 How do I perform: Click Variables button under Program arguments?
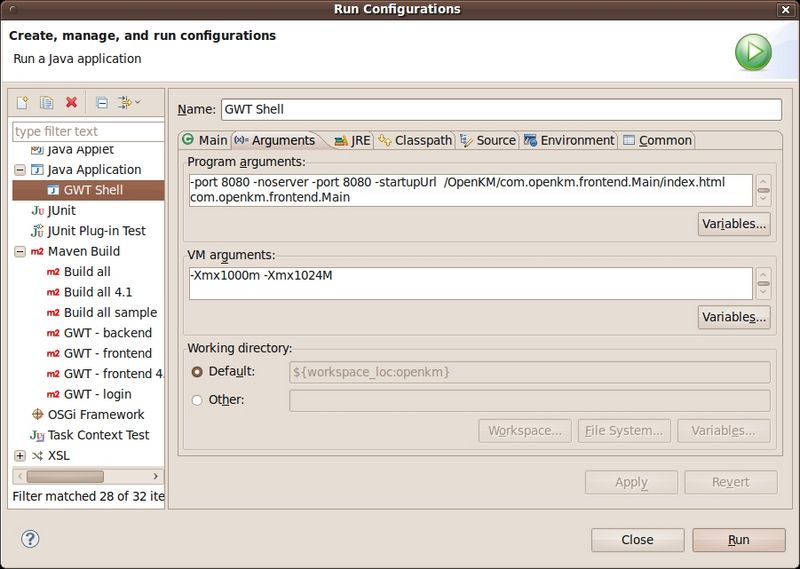tap(734, 224)
